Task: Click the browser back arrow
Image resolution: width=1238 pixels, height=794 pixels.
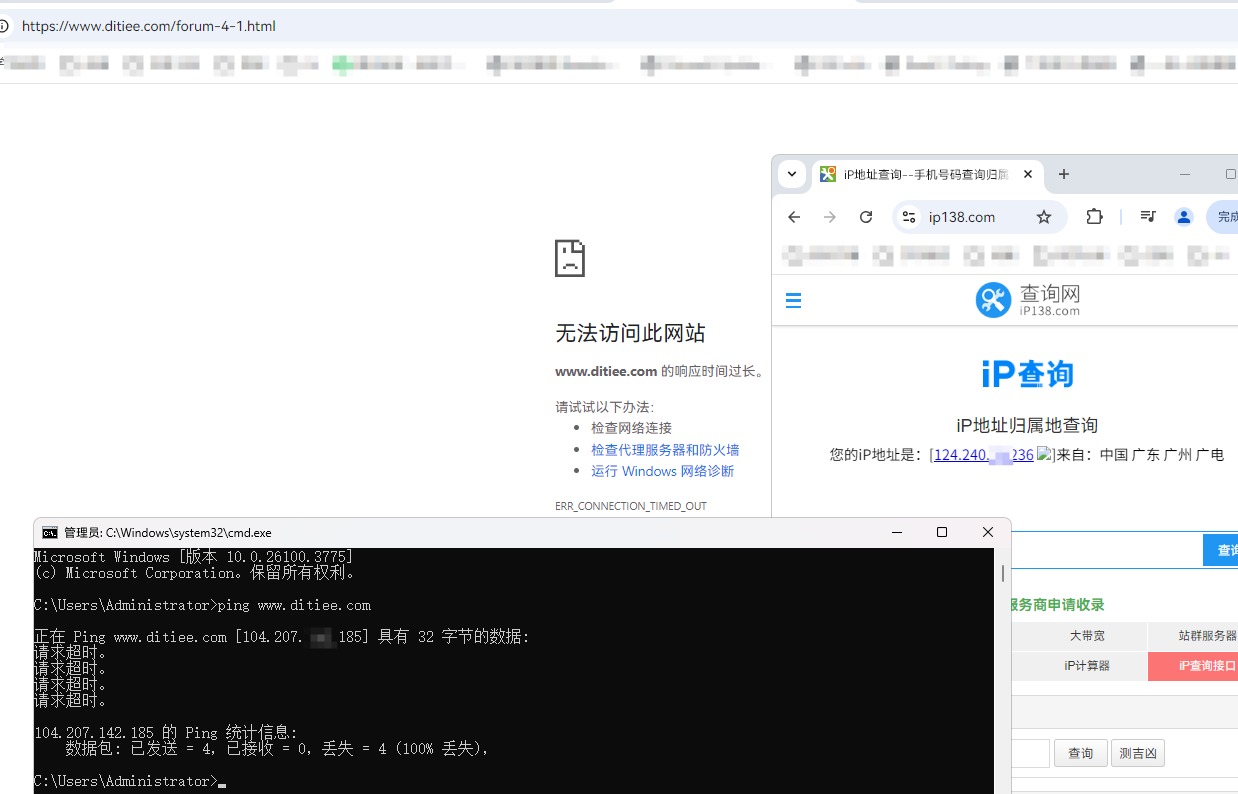Action: (x=793, y=216)
